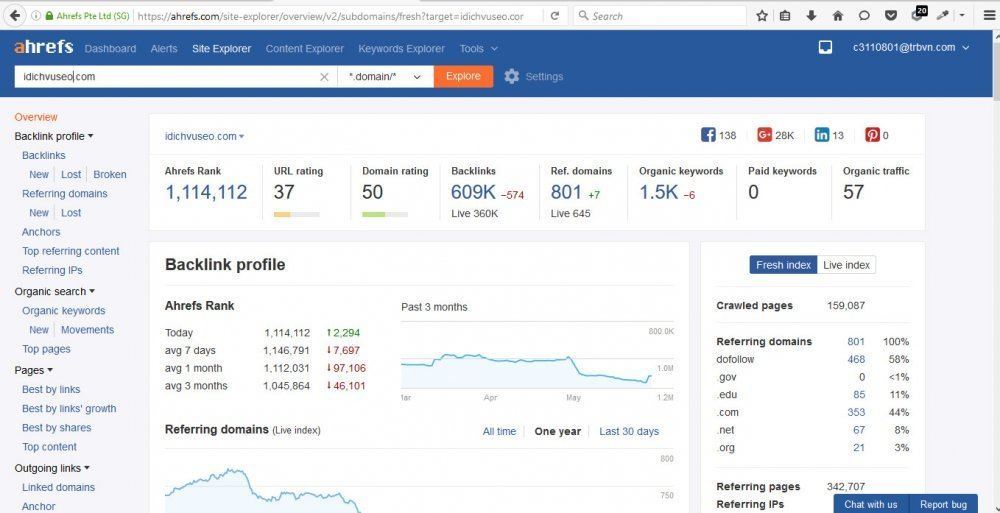1000x513 pixels.
Task: Open the browser hamburger menu
Action: 988,16
